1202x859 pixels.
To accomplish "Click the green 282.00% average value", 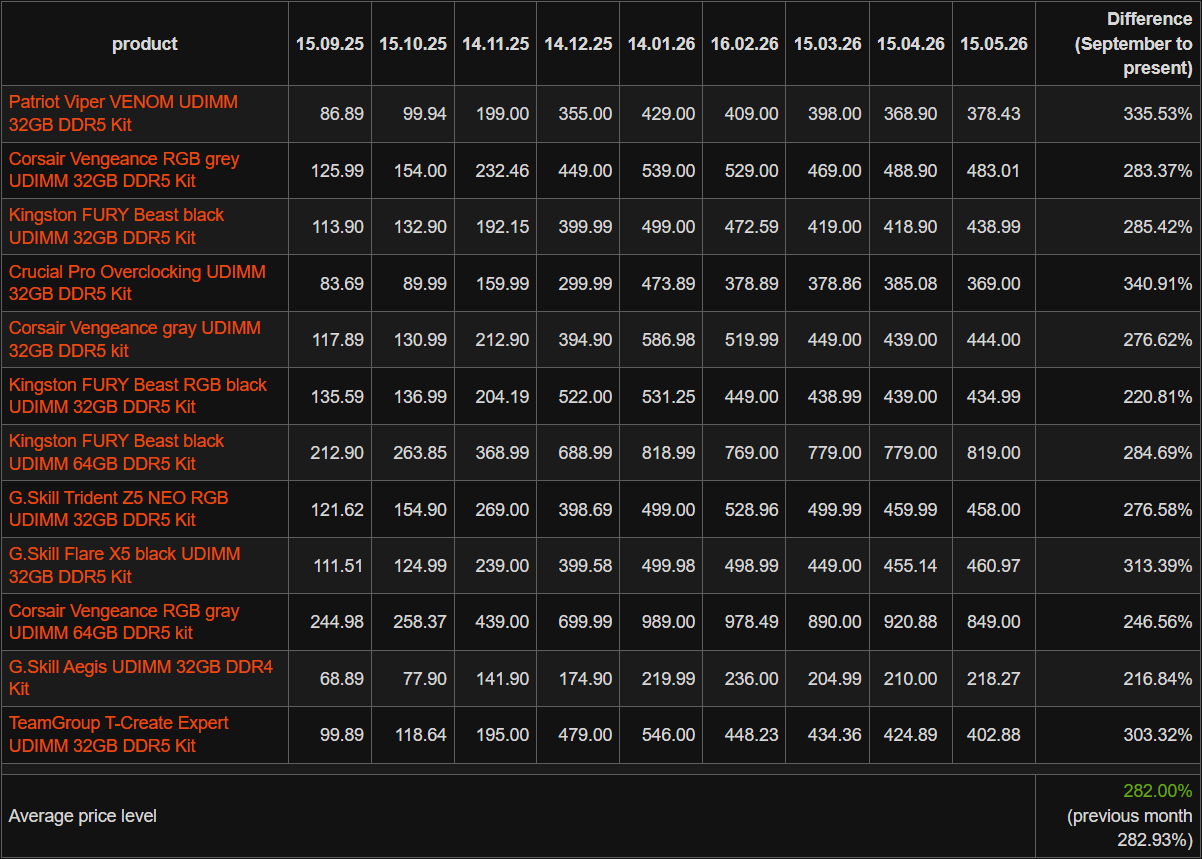I will 1158,792.
